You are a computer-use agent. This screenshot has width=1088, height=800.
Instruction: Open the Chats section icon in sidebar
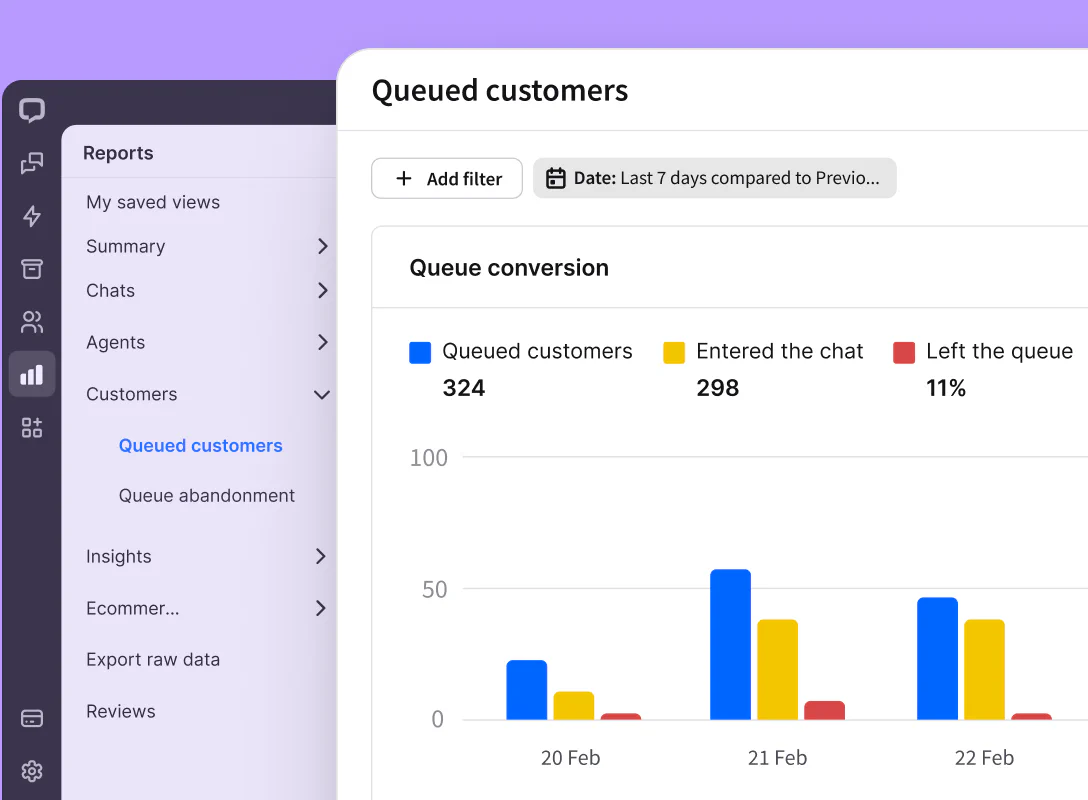click(x=32, y=163)
